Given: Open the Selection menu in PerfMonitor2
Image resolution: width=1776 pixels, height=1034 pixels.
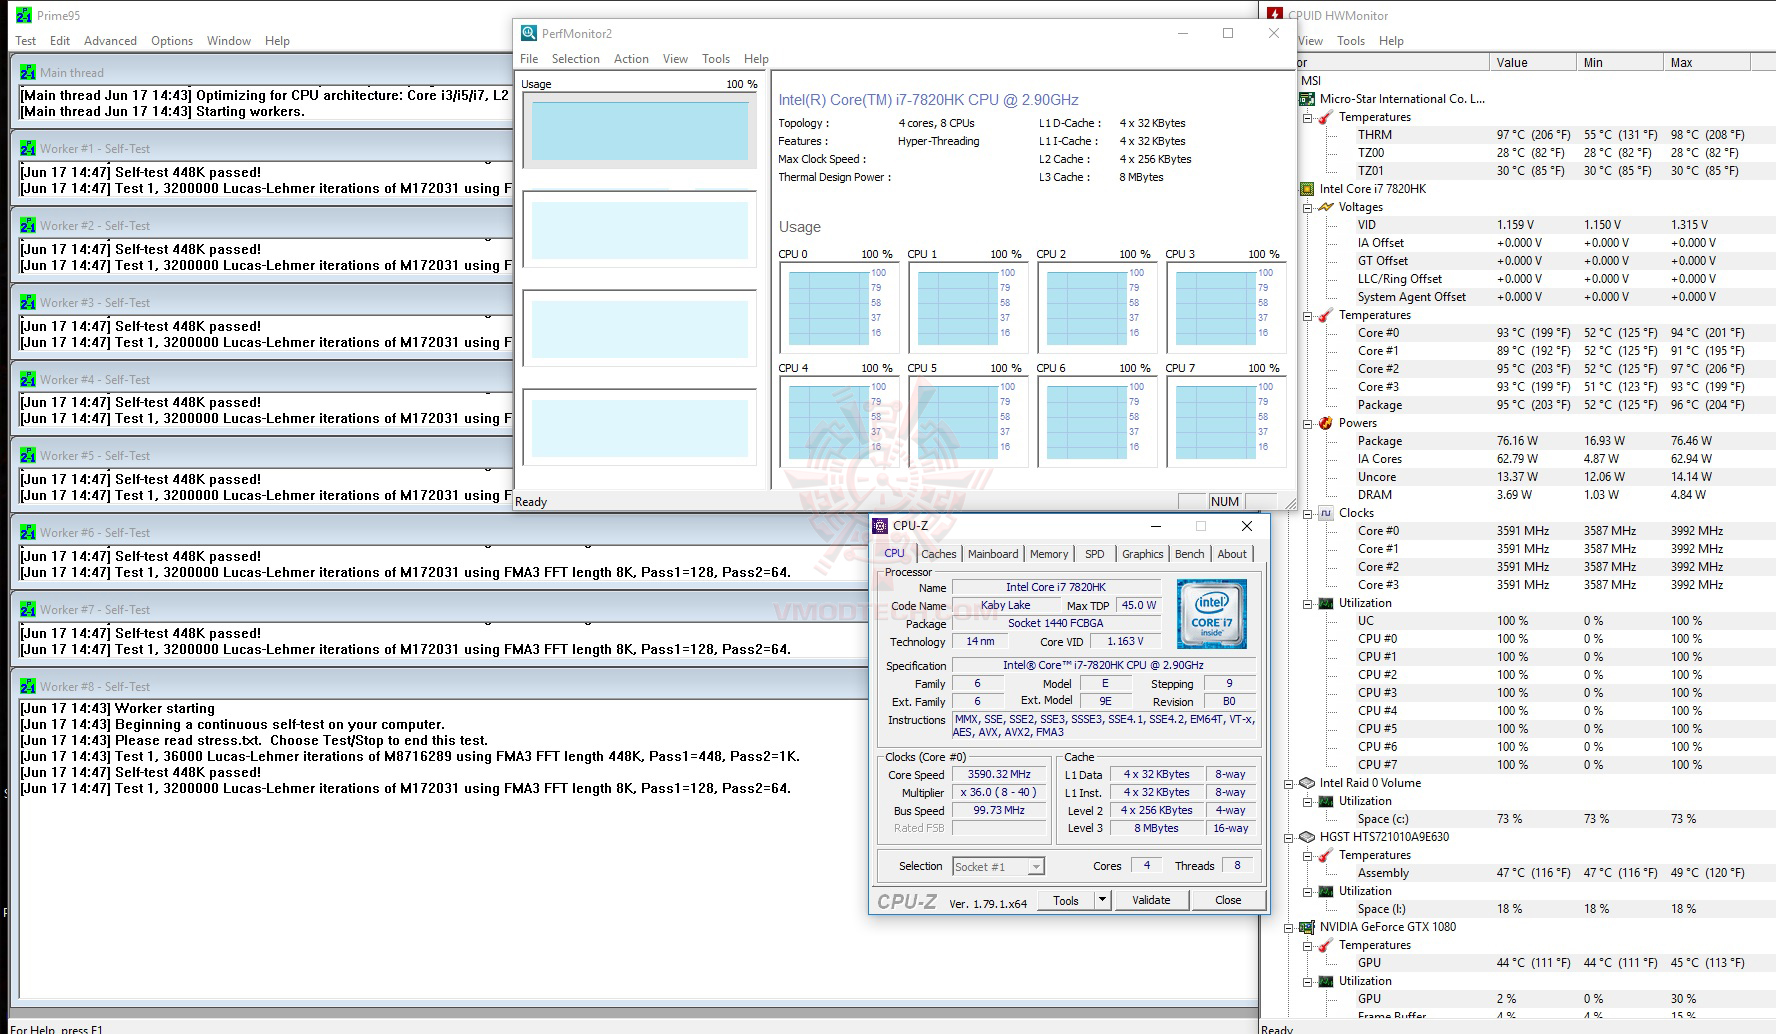Looking at the screenshot, I should 576,59.
